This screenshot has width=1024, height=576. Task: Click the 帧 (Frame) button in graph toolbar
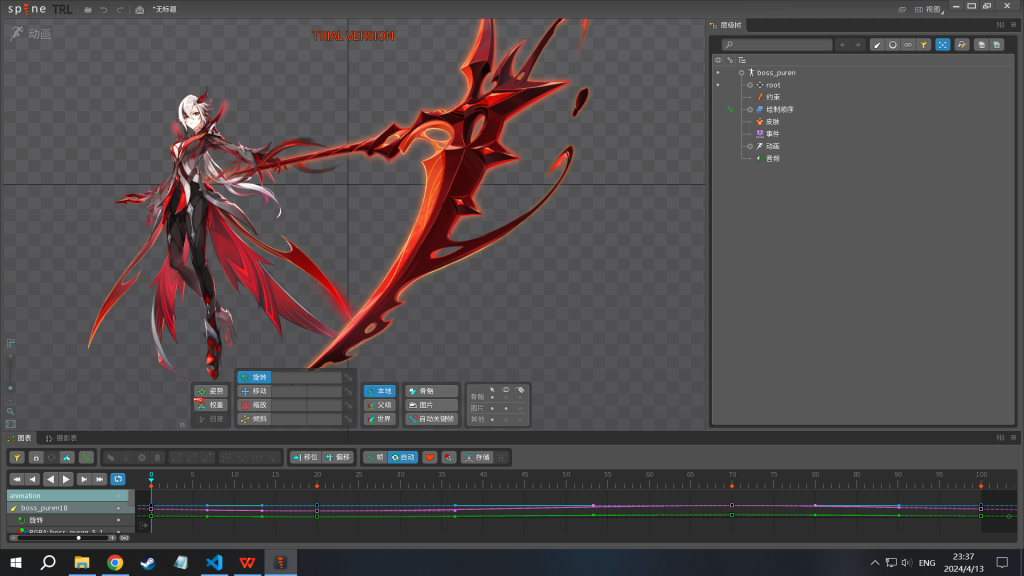point(375,458)
